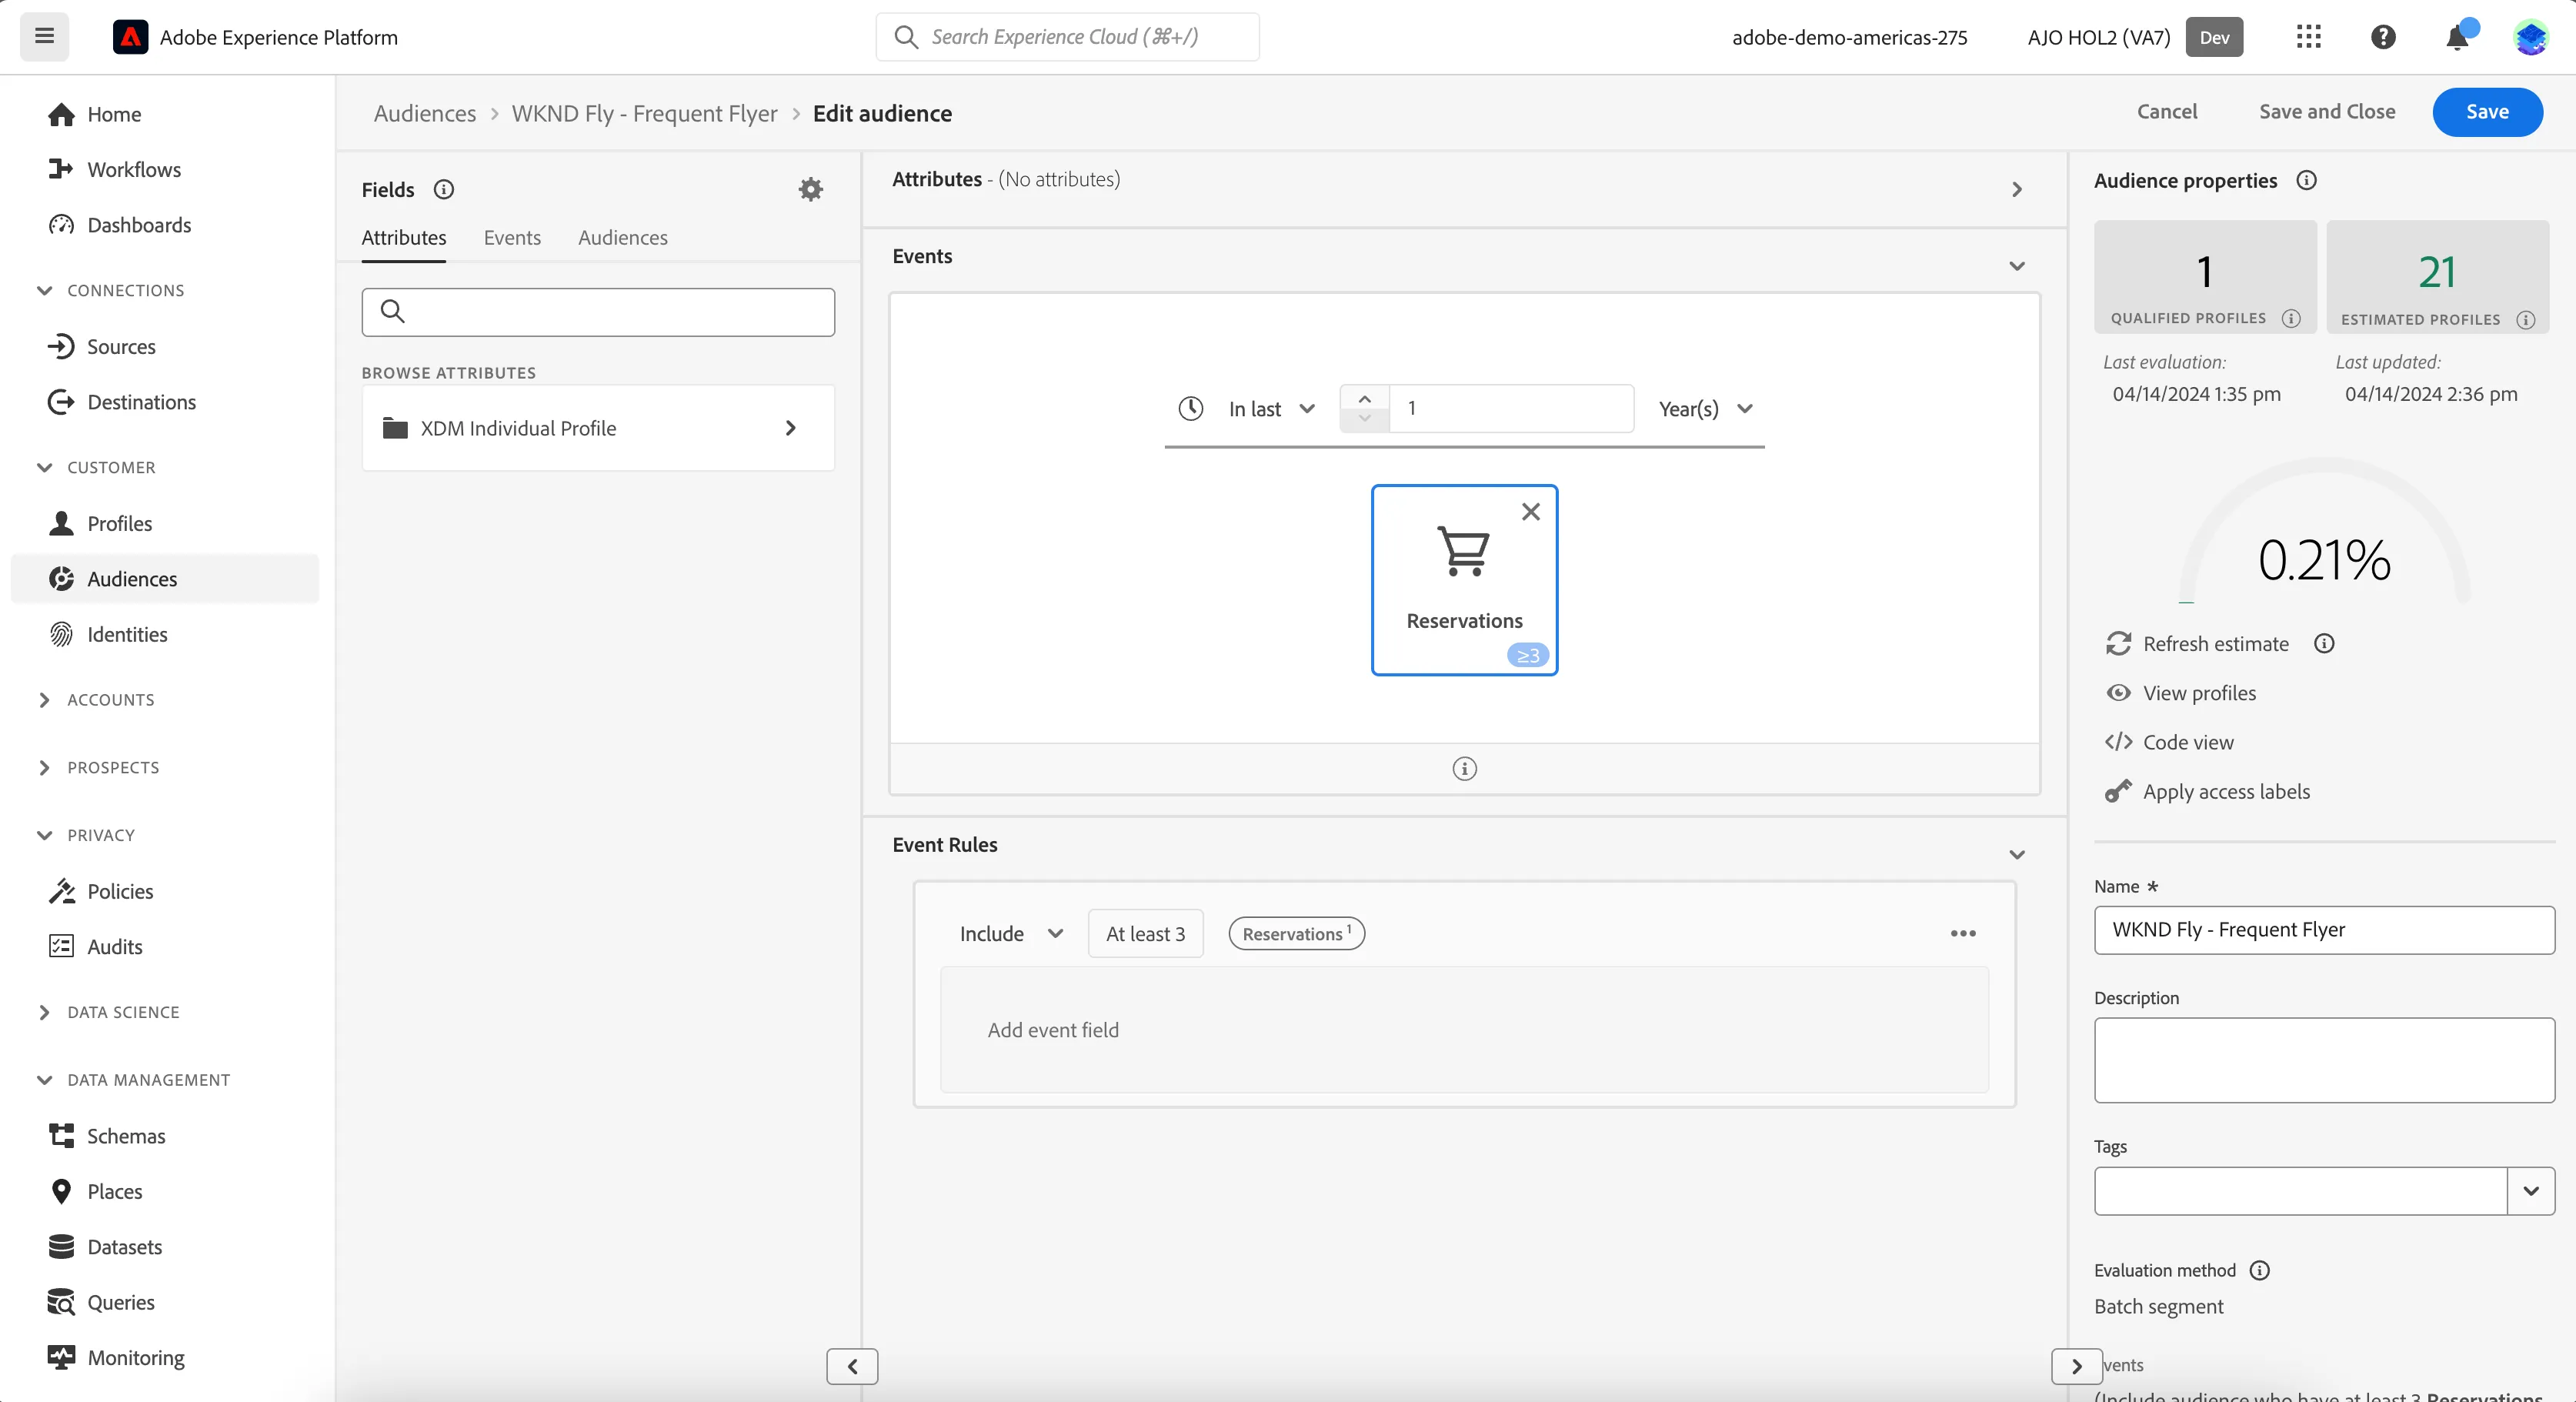Collapse the left Fields panel arrow
2576x1402 pixels.
pyautogui.click(x=852, y=1366)
